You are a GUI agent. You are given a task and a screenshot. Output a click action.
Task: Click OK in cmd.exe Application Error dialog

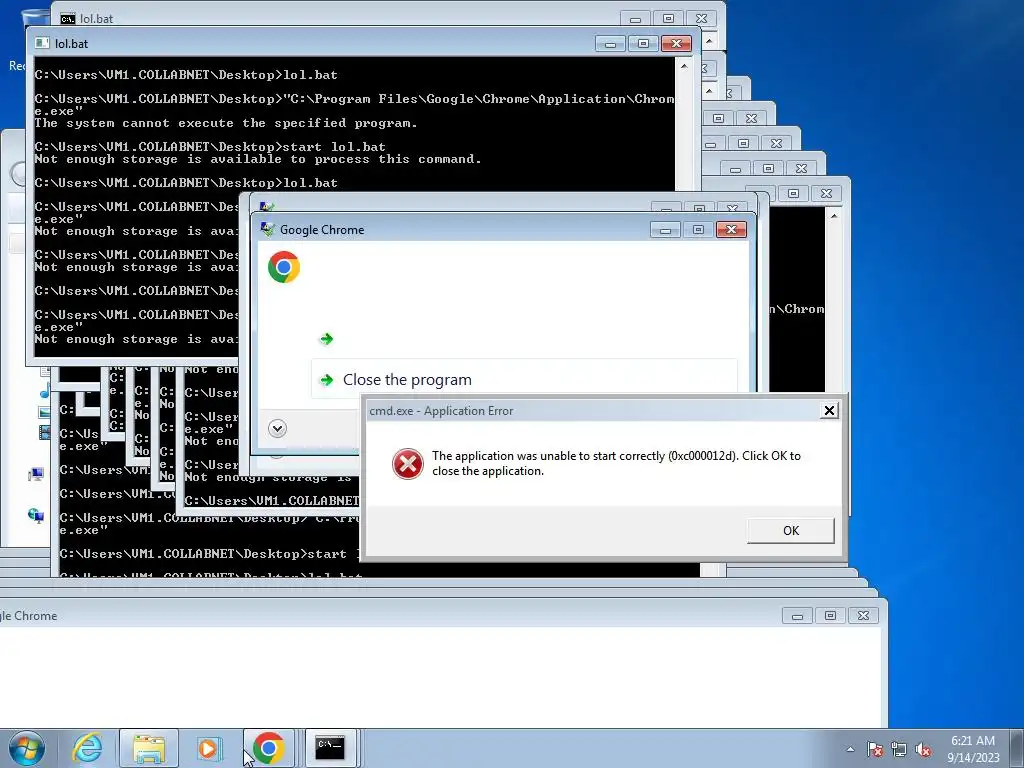point(790,530)
